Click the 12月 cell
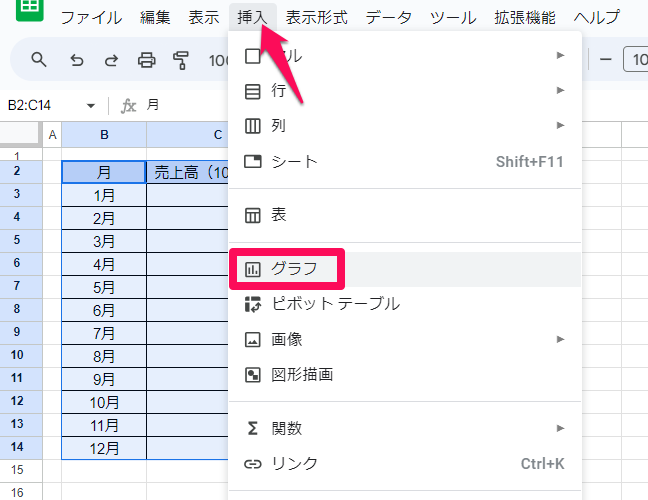Viewport: 648px width, 500px height. point(104,448)
